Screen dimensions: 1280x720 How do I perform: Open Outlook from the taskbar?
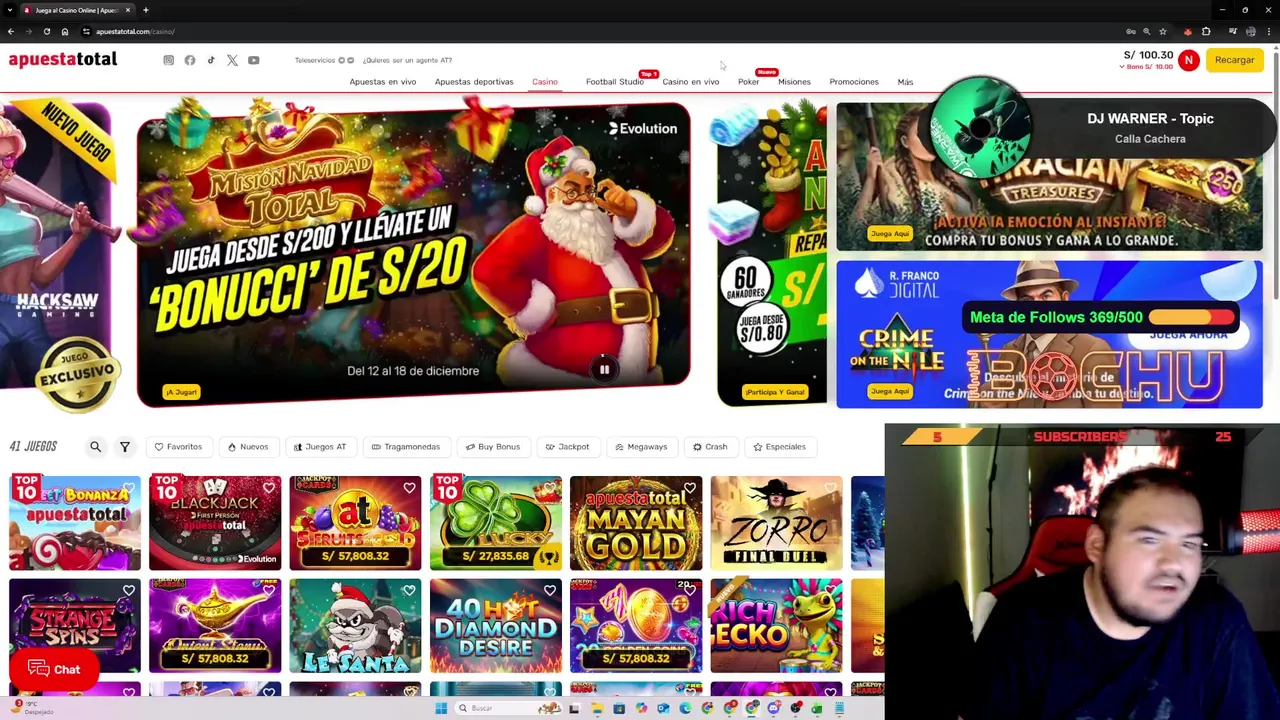[x=663, y=708]
